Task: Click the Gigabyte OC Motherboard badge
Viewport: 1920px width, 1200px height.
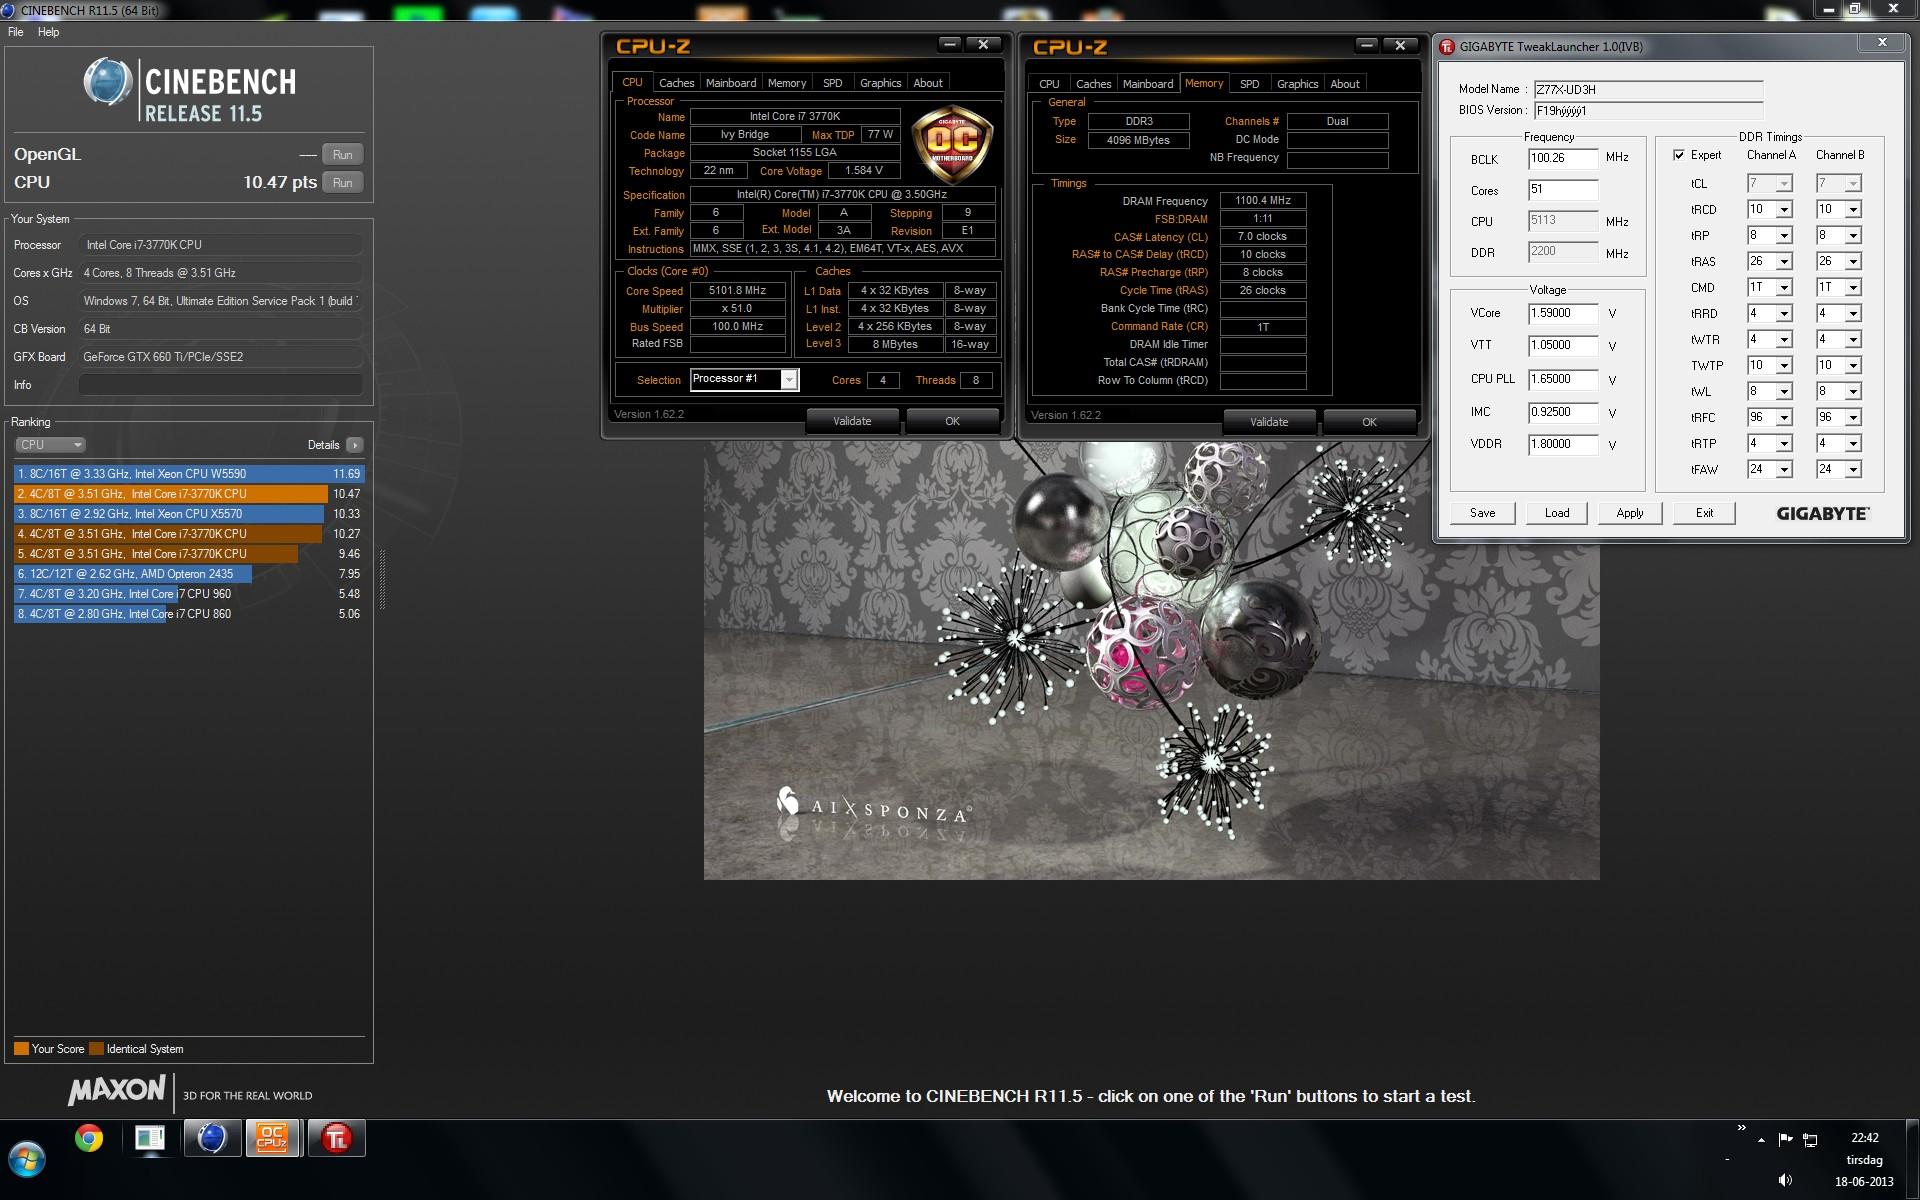Action: click(952, 143)
